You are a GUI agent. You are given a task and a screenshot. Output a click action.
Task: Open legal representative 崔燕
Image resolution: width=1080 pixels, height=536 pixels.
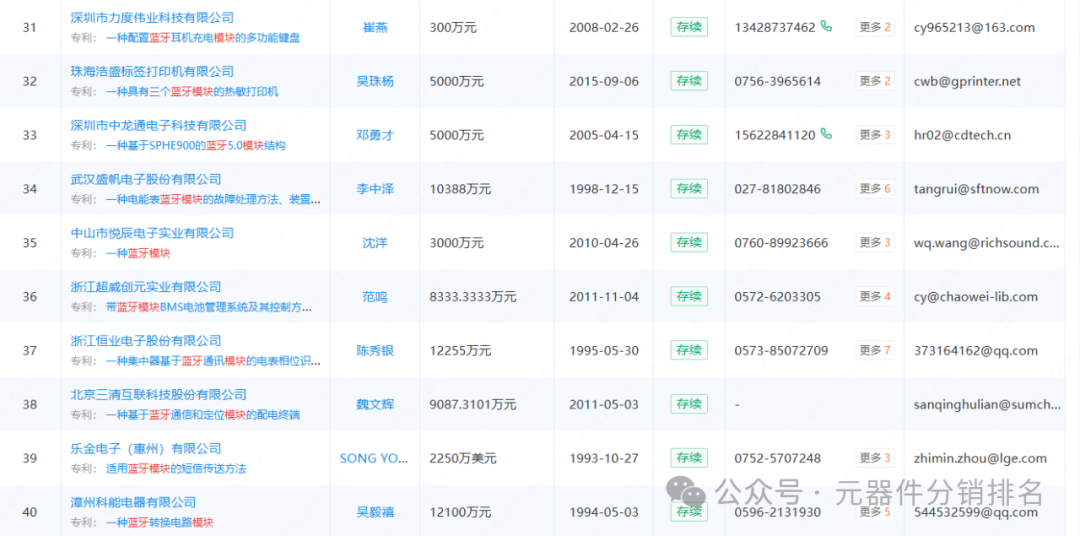pyautogui.click(x=375, y=28)
